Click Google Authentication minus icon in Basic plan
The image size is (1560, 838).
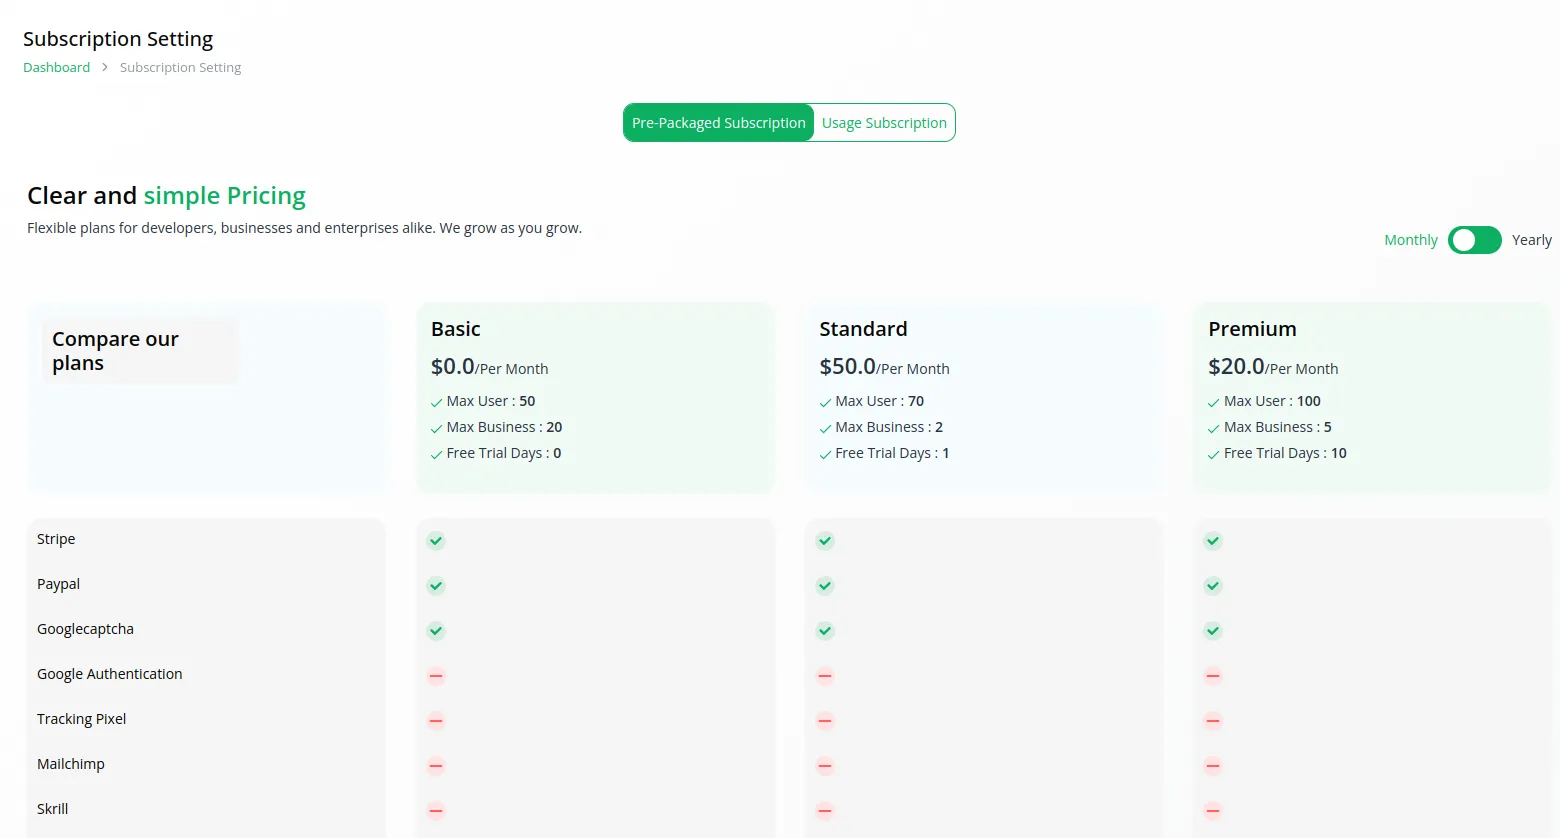click(436, 676)
